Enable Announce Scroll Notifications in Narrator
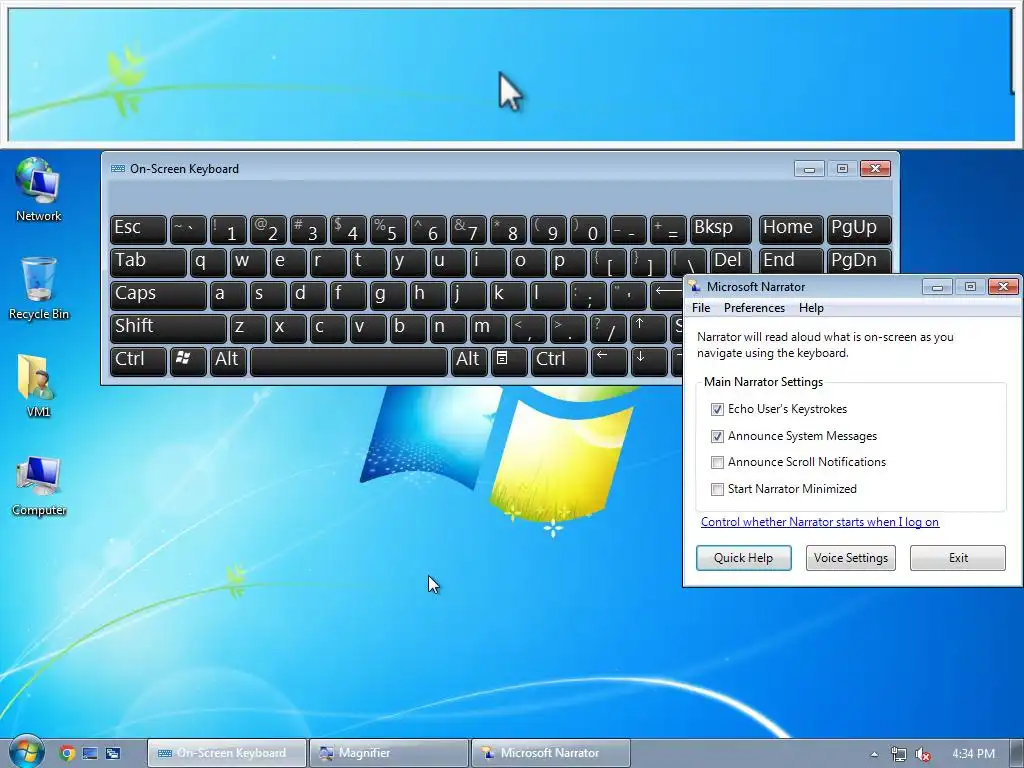Image resolution: width=1024 pixels, height=768 pixels. 717,462
